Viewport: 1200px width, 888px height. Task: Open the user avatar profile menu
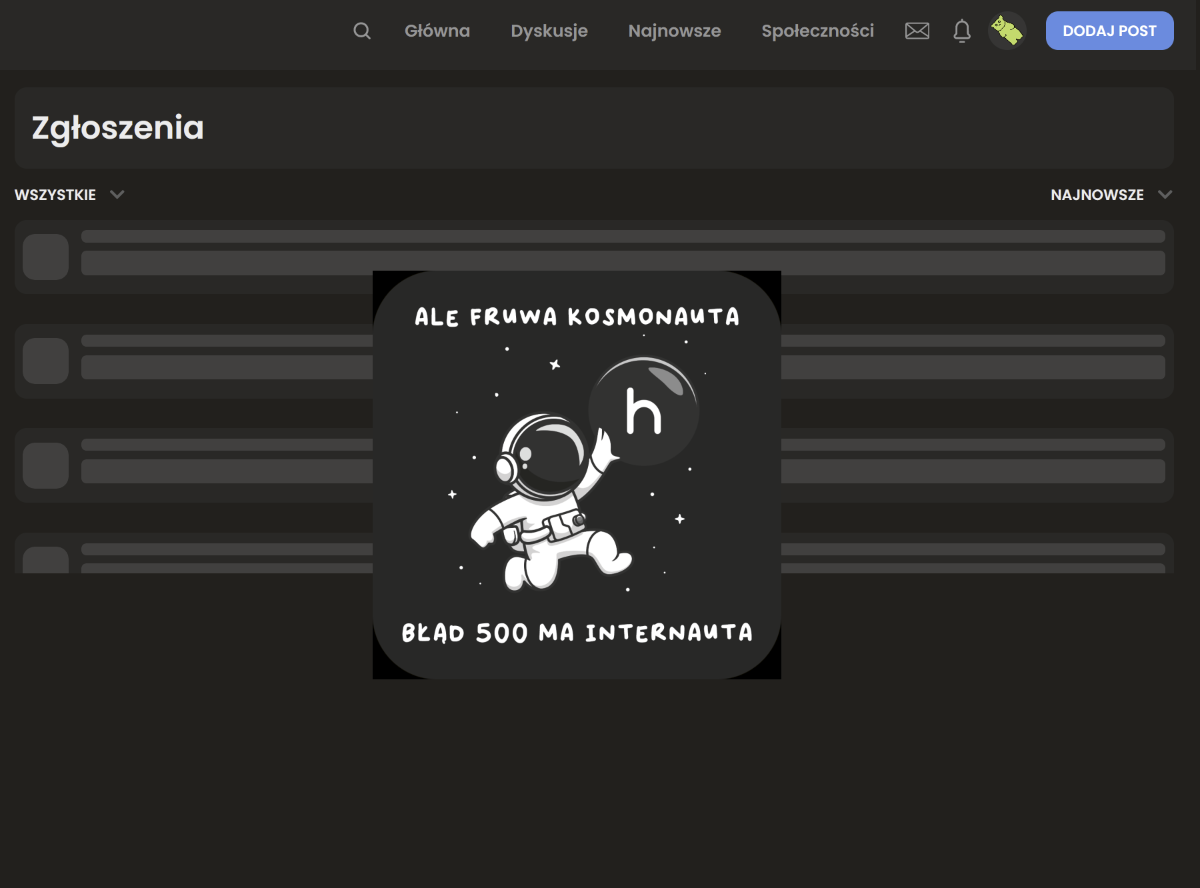click(1007, 31)
